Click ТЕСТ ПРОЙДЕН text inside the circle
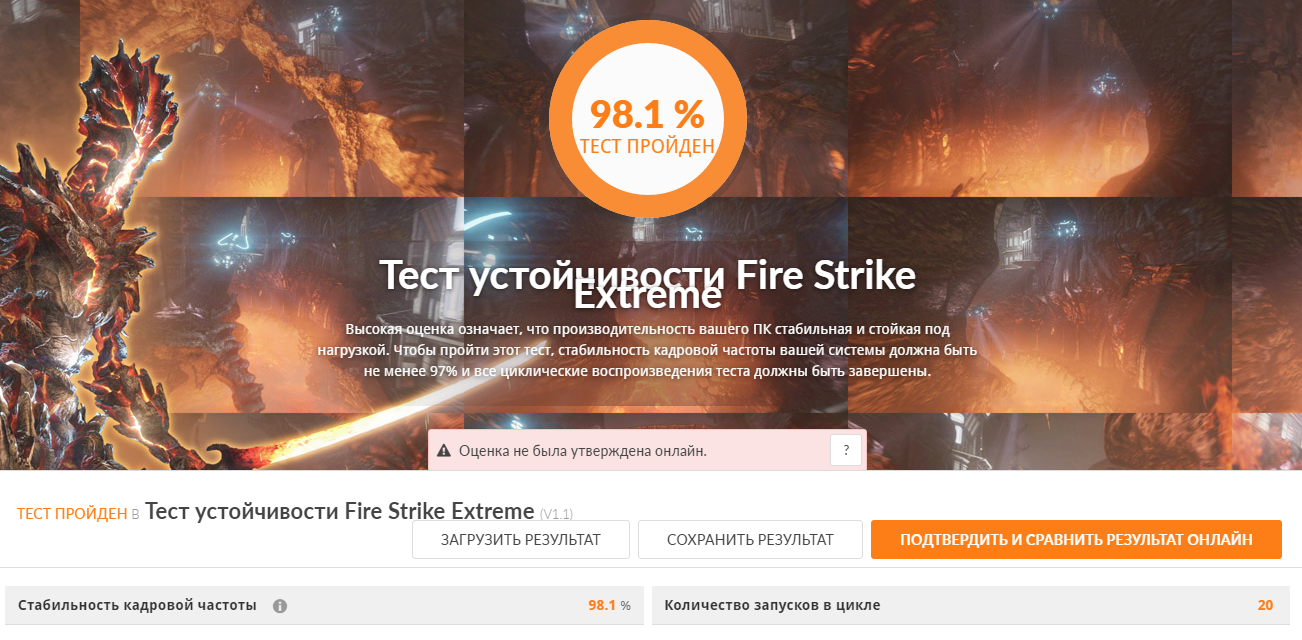1302x640 pixels. (648, 146)
